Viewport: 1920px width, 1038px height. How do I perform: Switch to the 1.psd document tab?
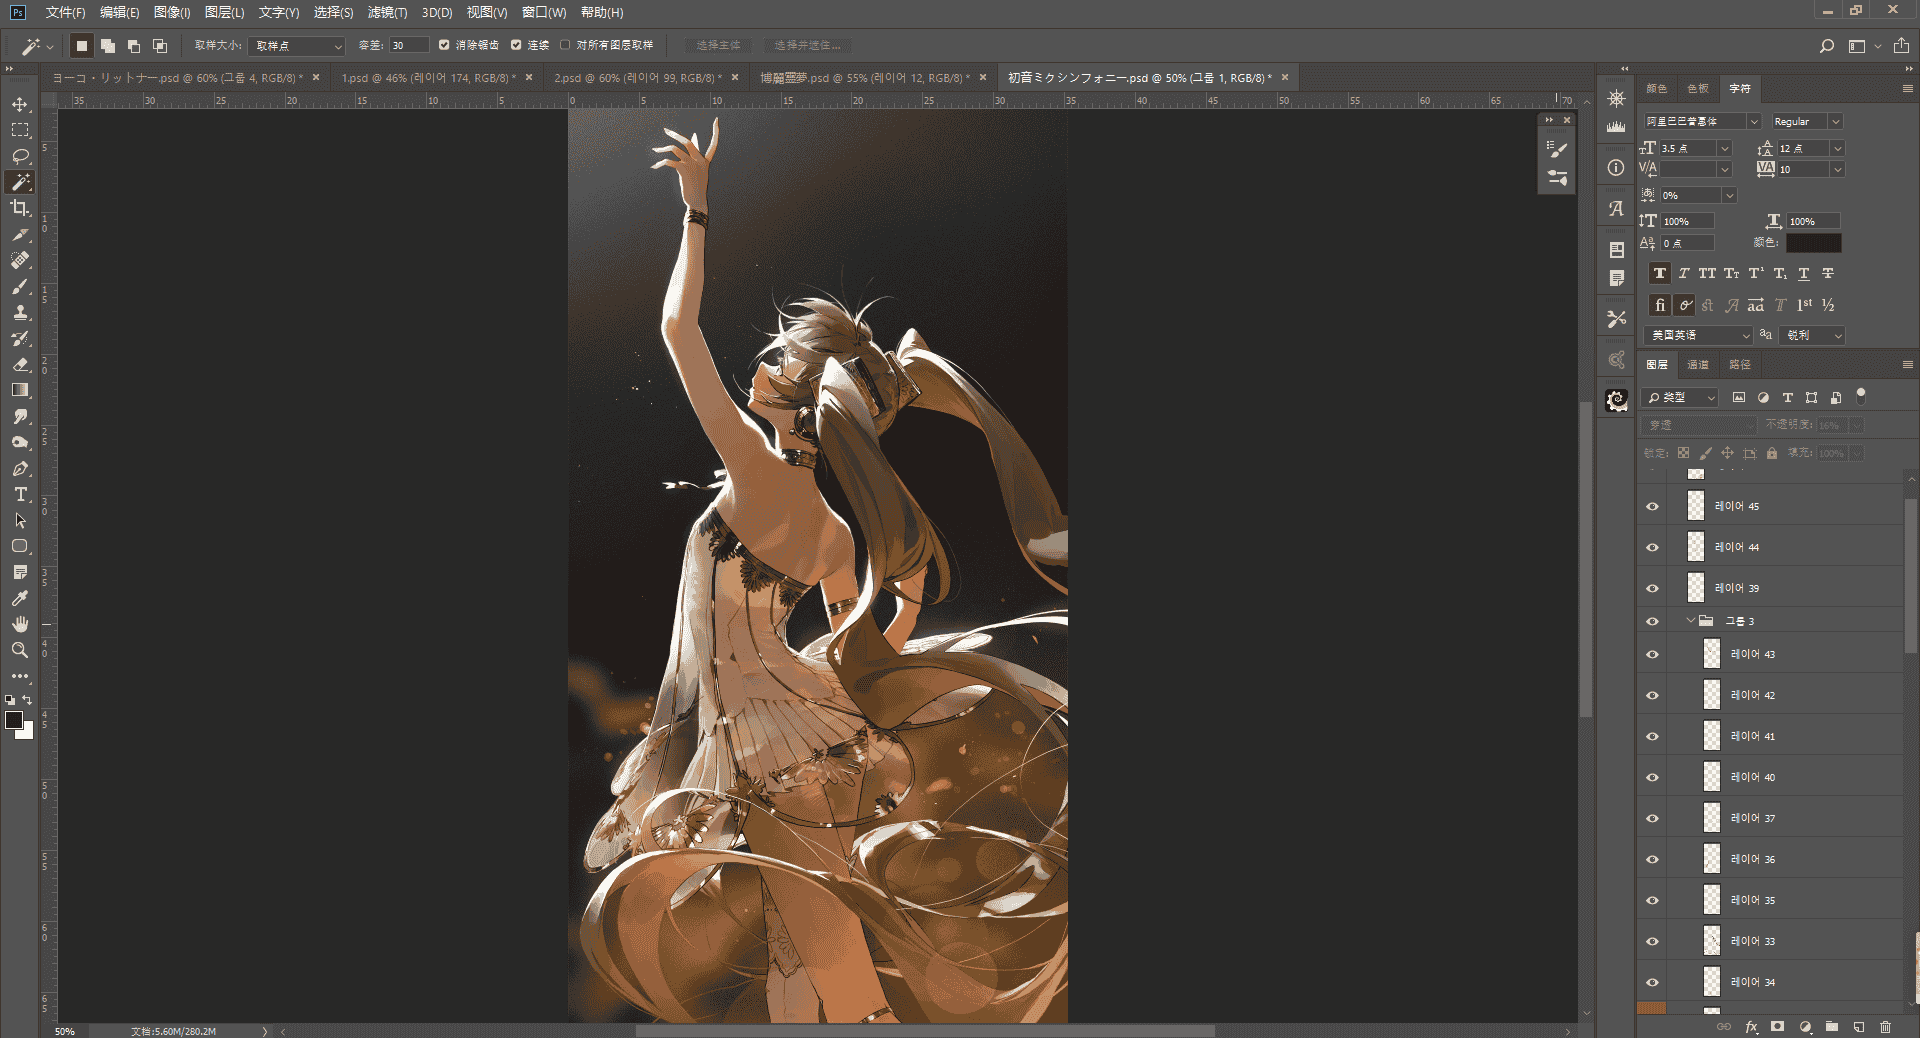point(429,78)
